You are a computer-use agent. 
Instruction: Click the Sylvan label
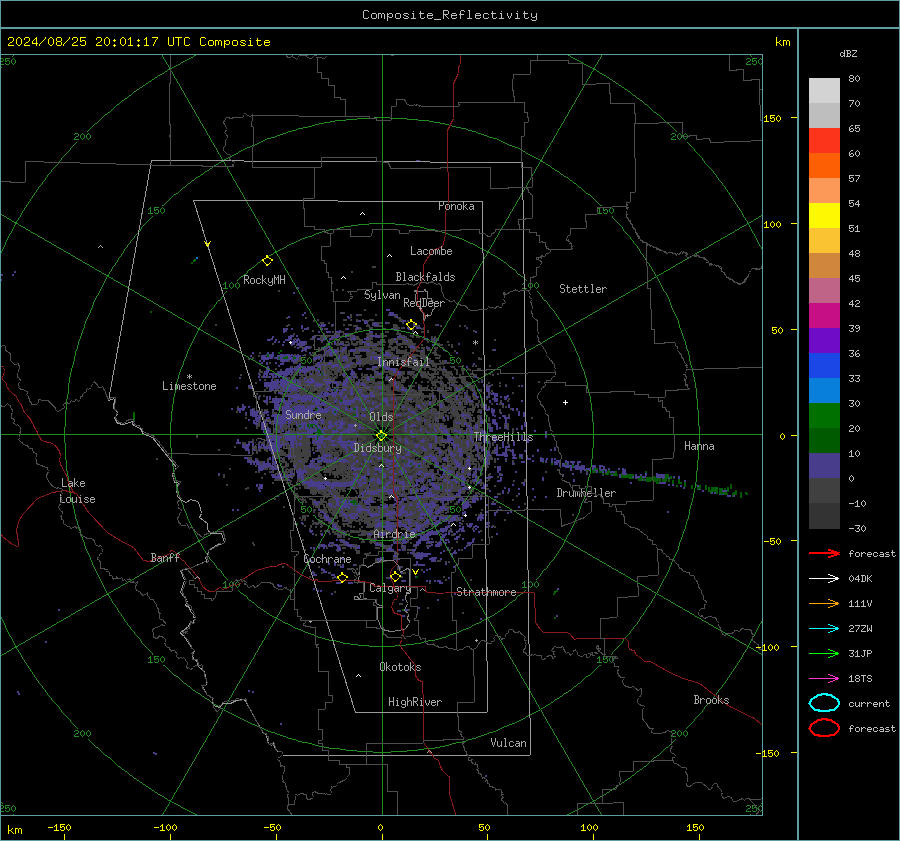[x=382, y=295]
